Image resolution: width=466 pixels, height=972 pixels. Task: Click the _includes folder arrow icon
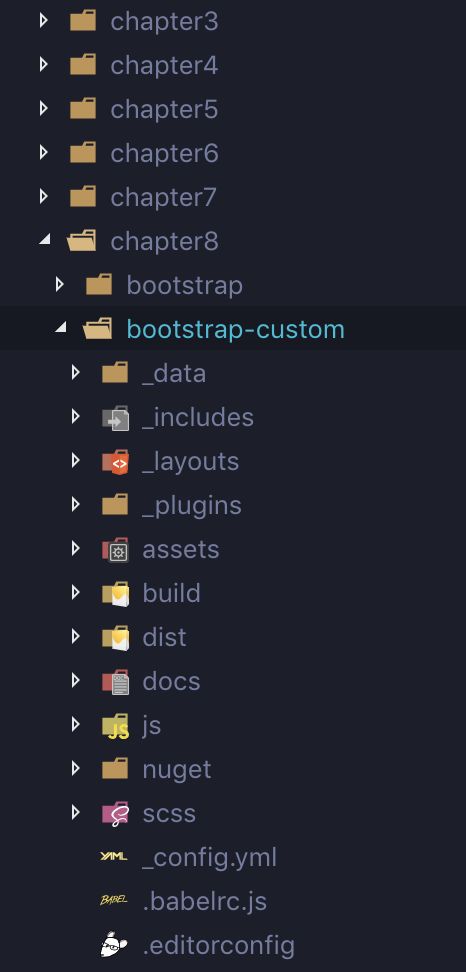(115, 417)
